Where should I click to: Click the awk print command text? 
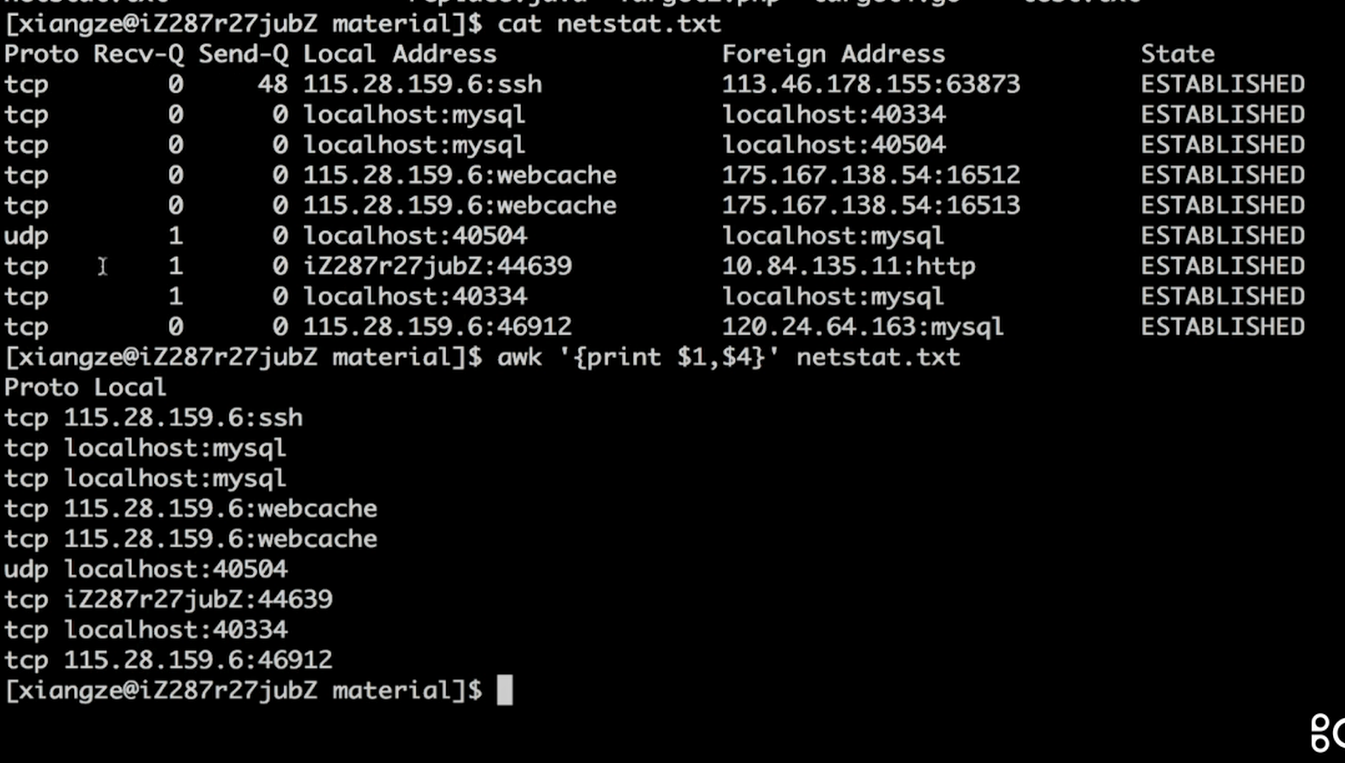coord(728,357)
